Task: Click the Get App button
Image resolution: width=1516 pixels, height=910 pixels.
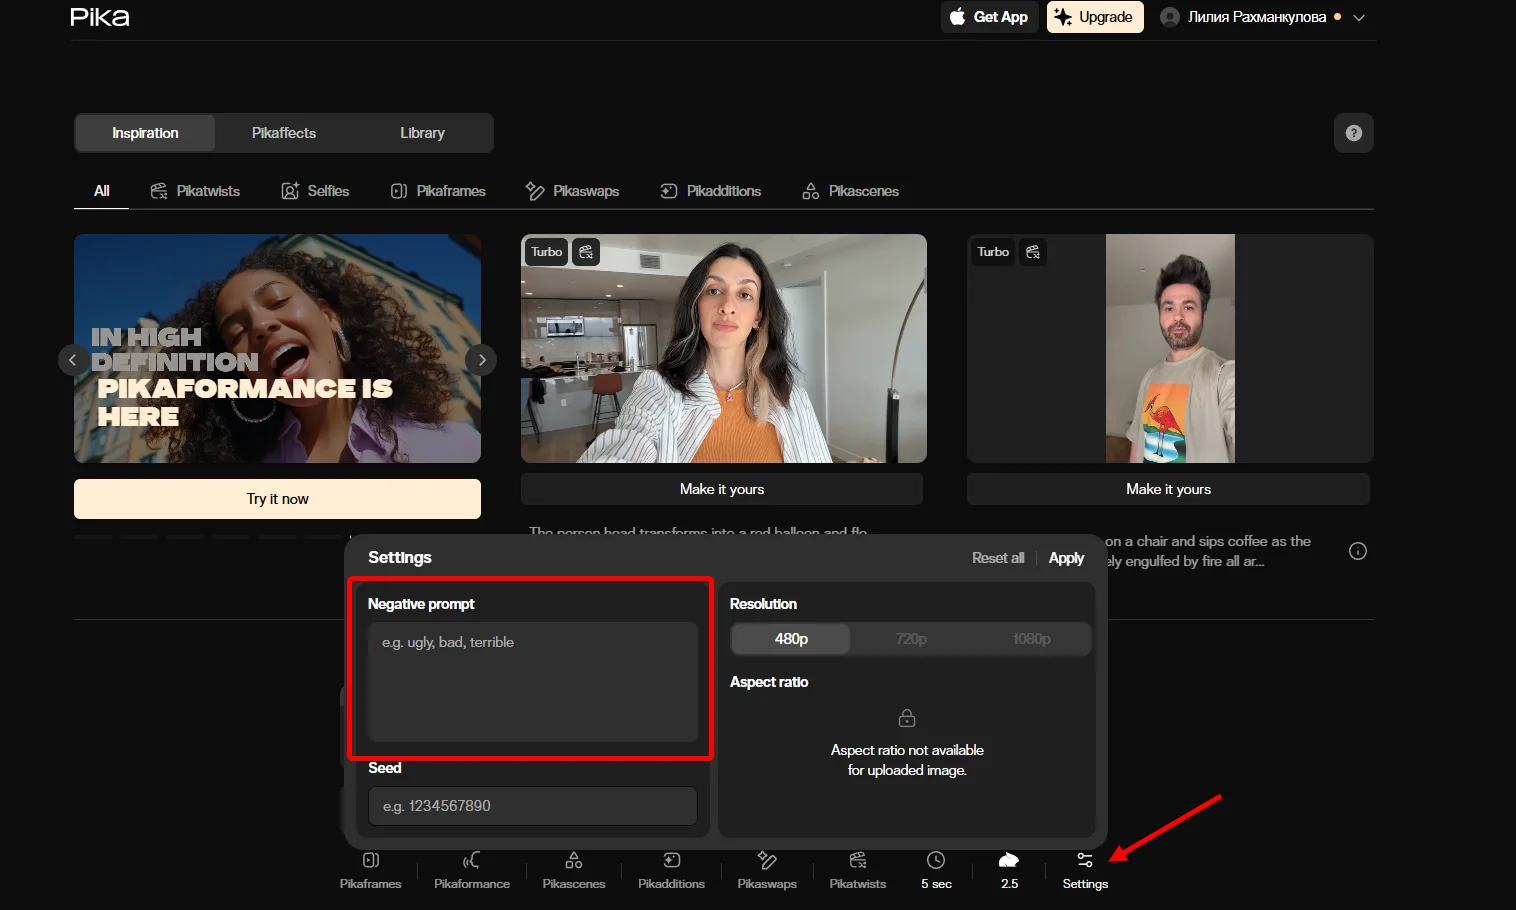Action: click(x=988, y=17)
